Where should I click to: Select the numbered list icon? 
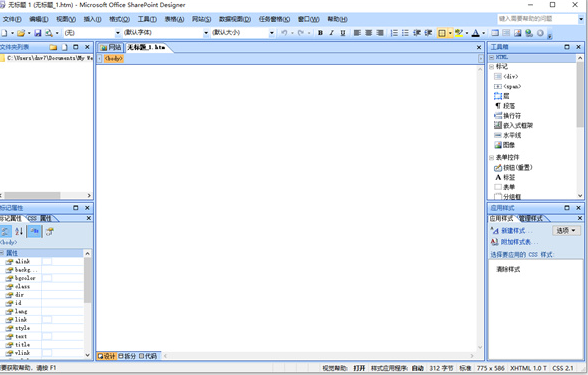[394, 33]
